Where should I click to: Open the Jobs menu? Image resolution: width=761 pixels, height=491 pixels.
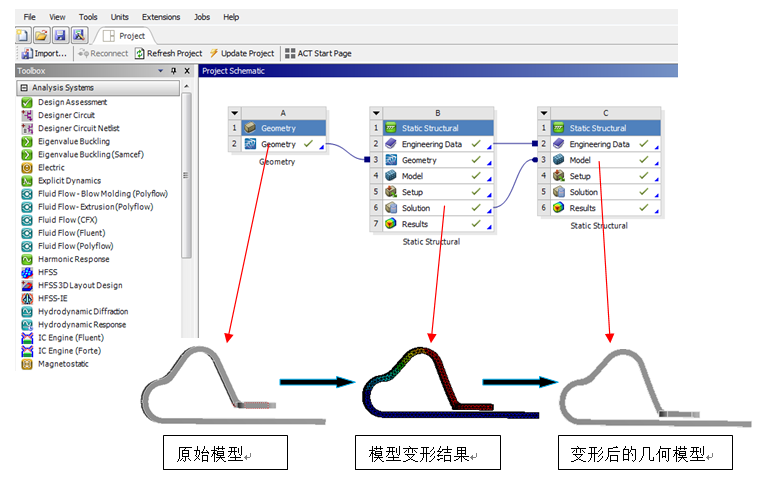(202, 17)
